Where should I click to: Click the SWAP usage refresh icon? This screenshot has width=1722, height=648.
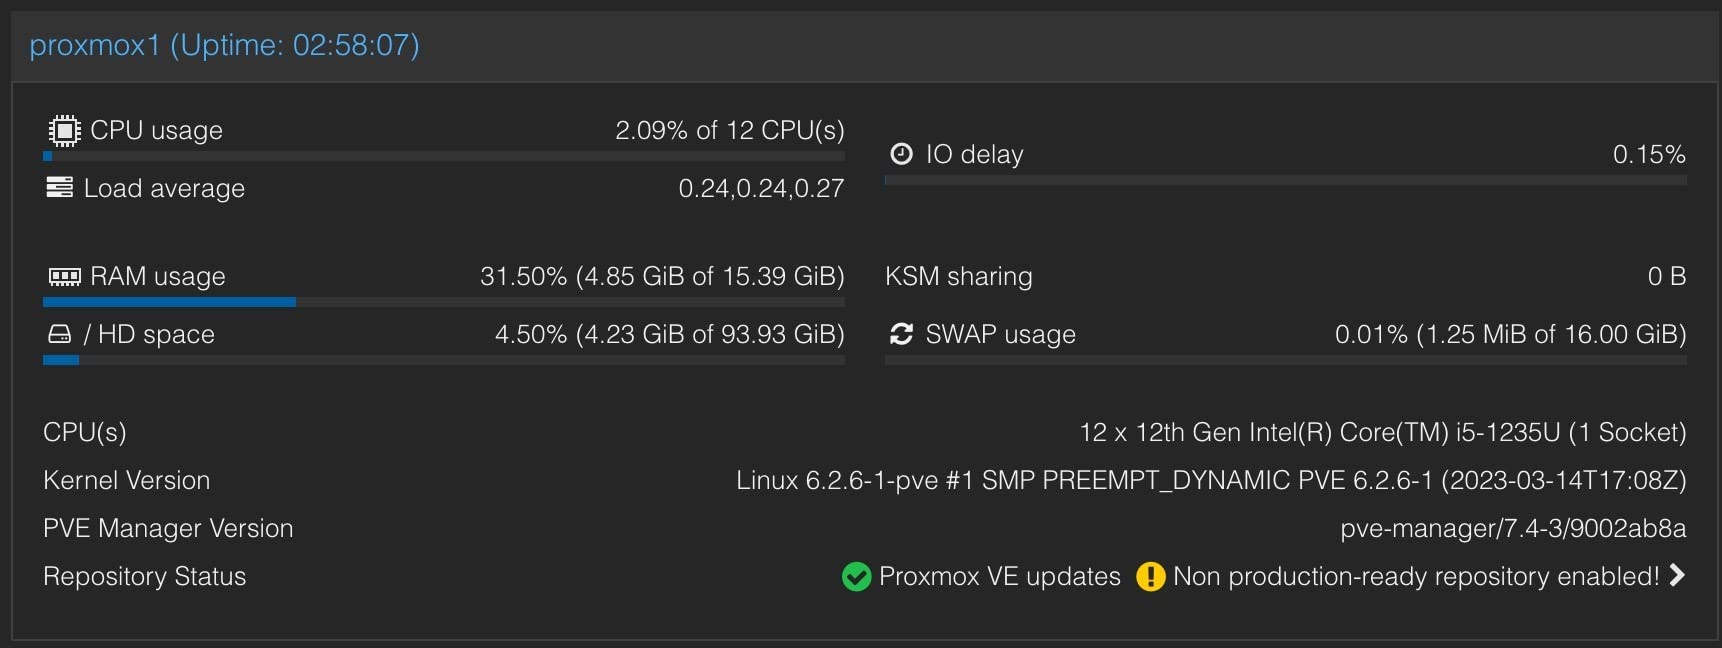click(901, 334)
